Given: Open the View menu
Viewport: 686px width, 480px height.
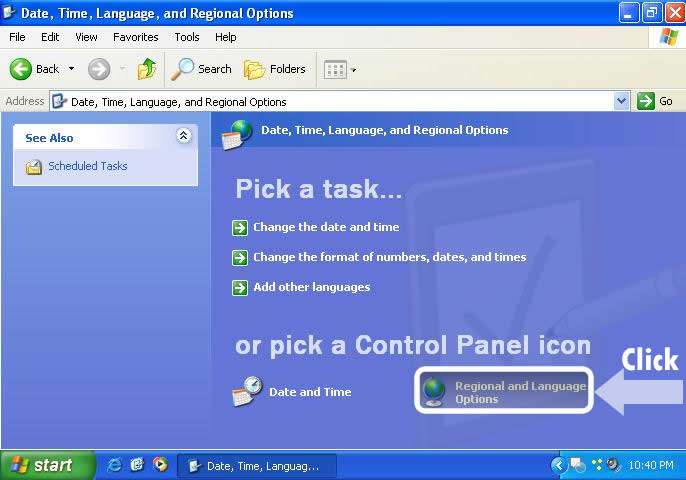Looking at the screenshot, I should [86, 37].
